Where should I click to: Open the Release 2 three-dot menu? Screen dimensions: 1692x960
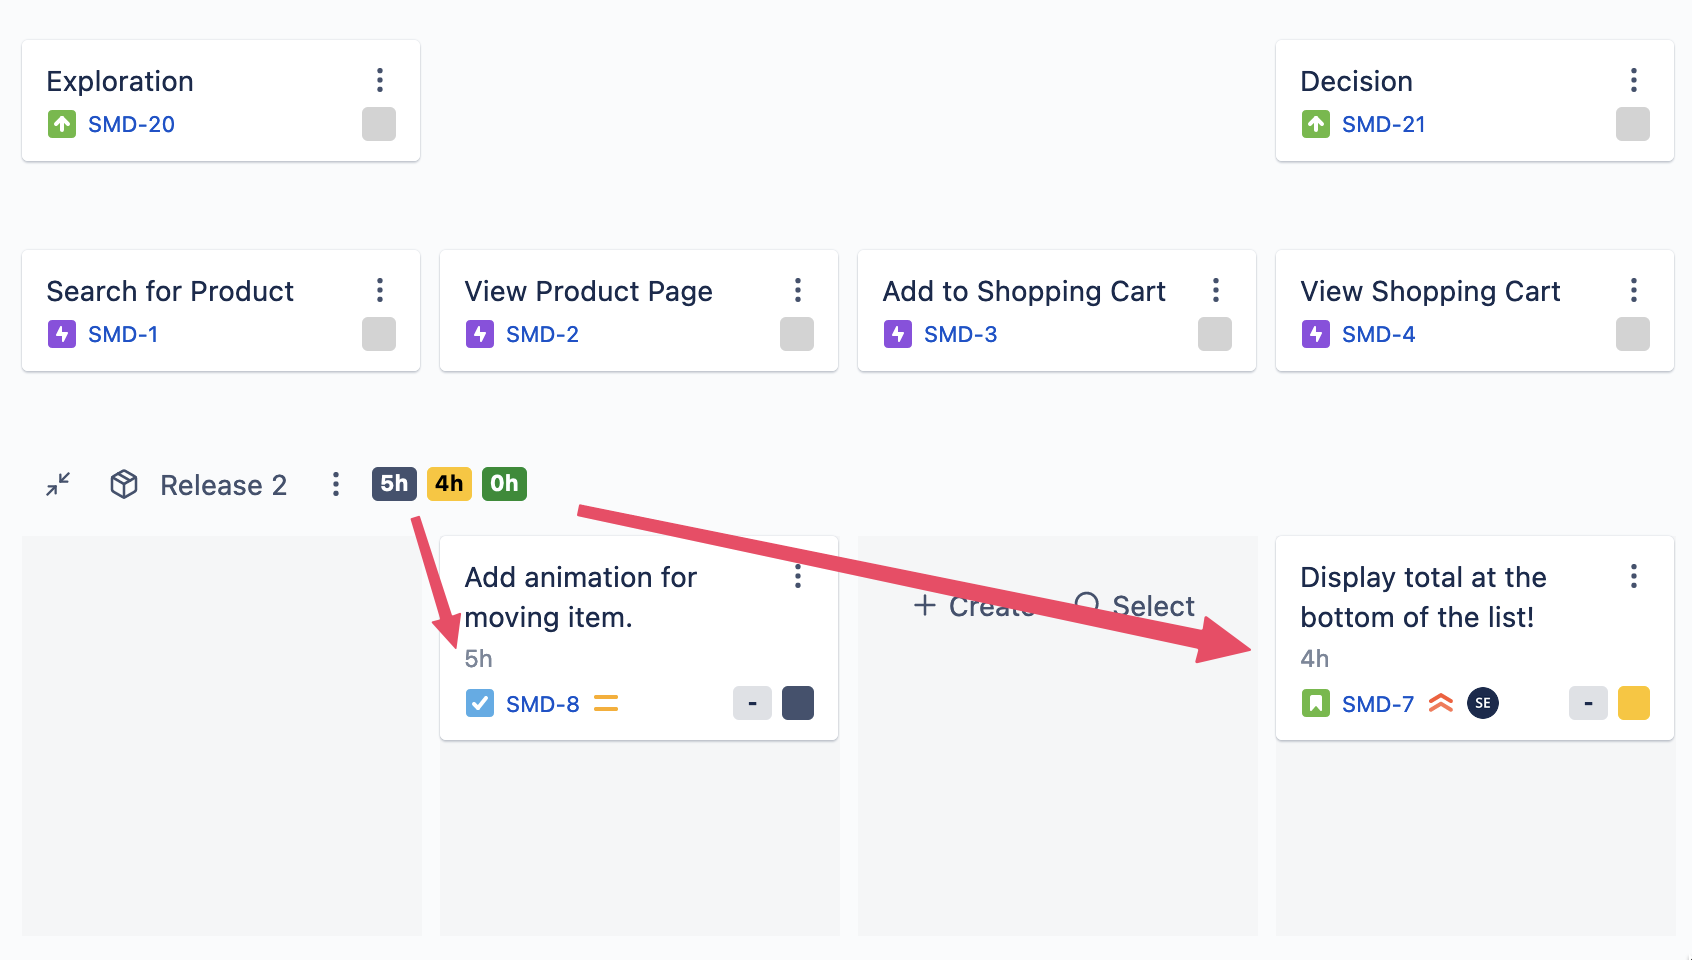click(x=336, y=484)
